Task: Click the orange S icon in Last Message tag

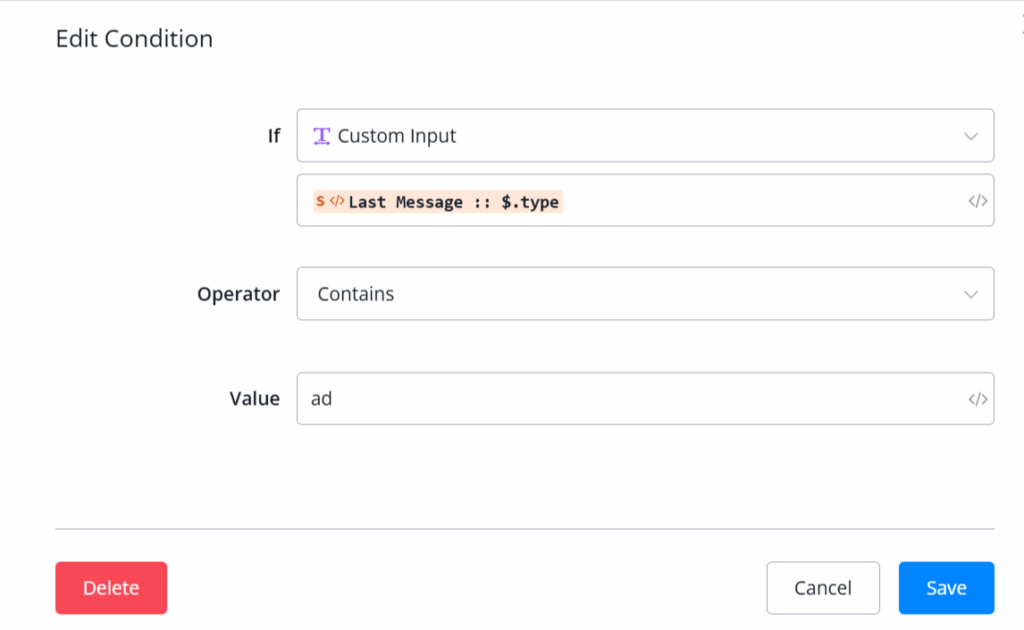Action: tap(320, 202)
